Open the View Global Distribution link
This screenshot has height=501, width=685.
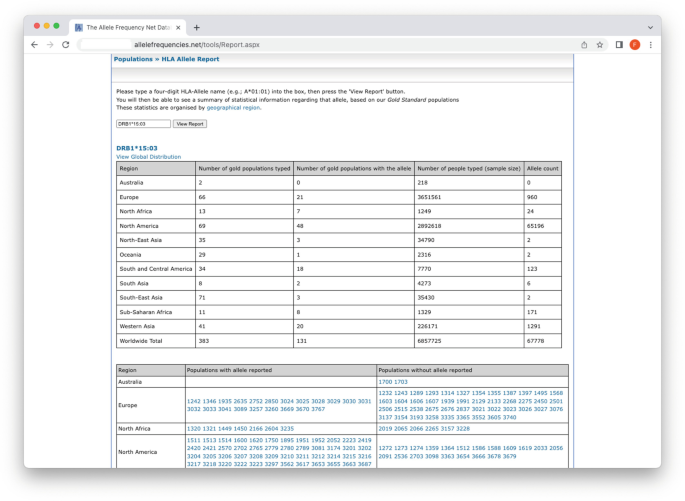click(149, 157)
